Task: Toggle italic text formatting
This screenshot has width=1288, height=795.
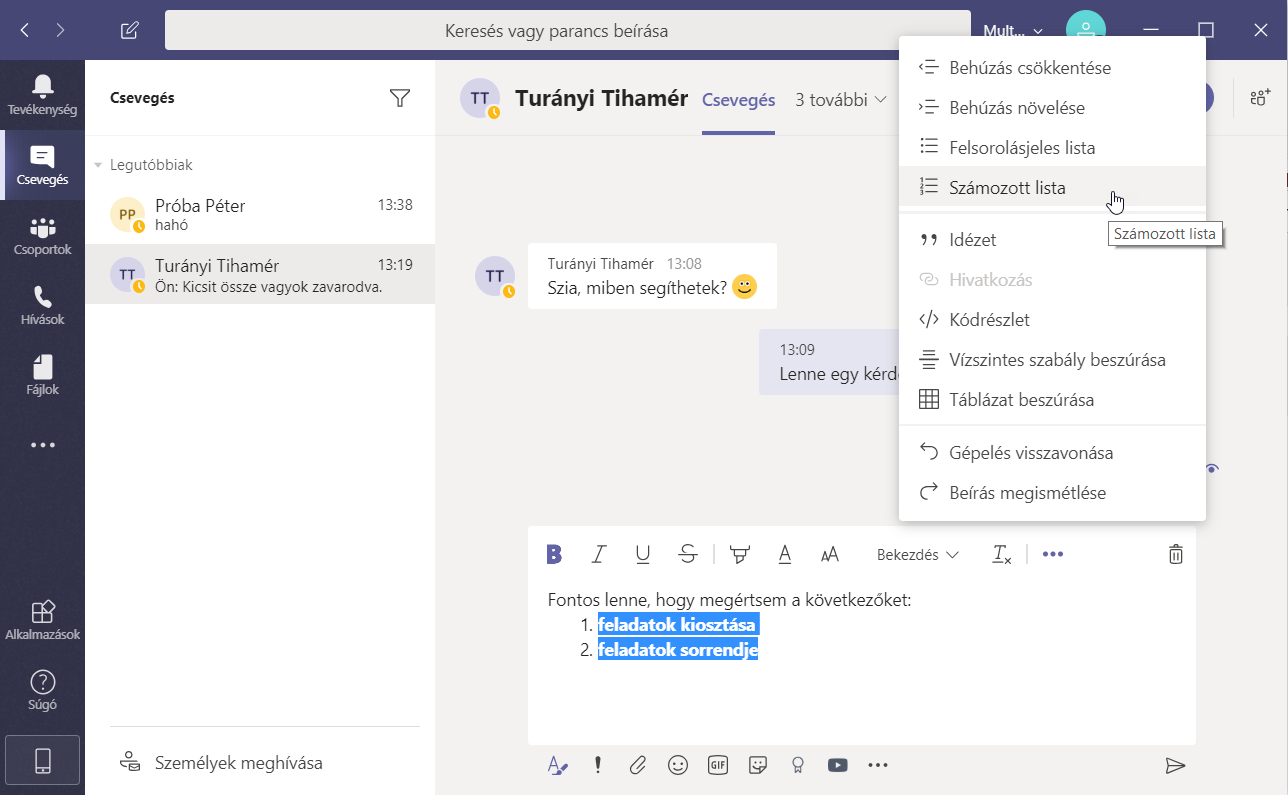Action: [599, 554]
